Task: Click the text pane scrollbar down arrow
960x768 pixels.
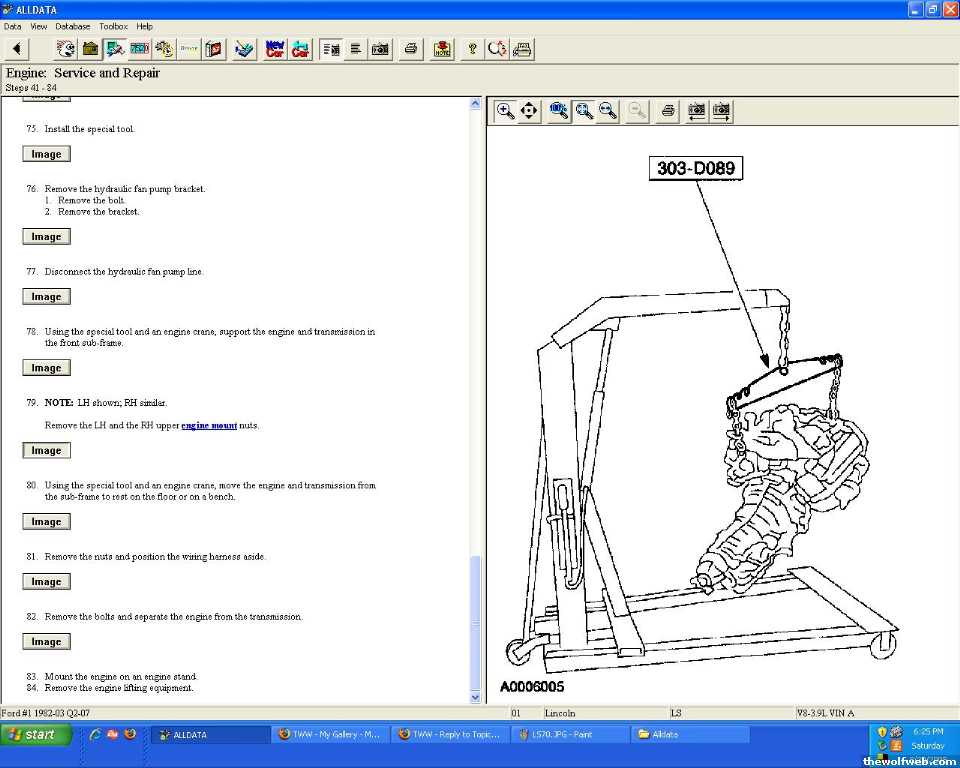Action: 475,697
